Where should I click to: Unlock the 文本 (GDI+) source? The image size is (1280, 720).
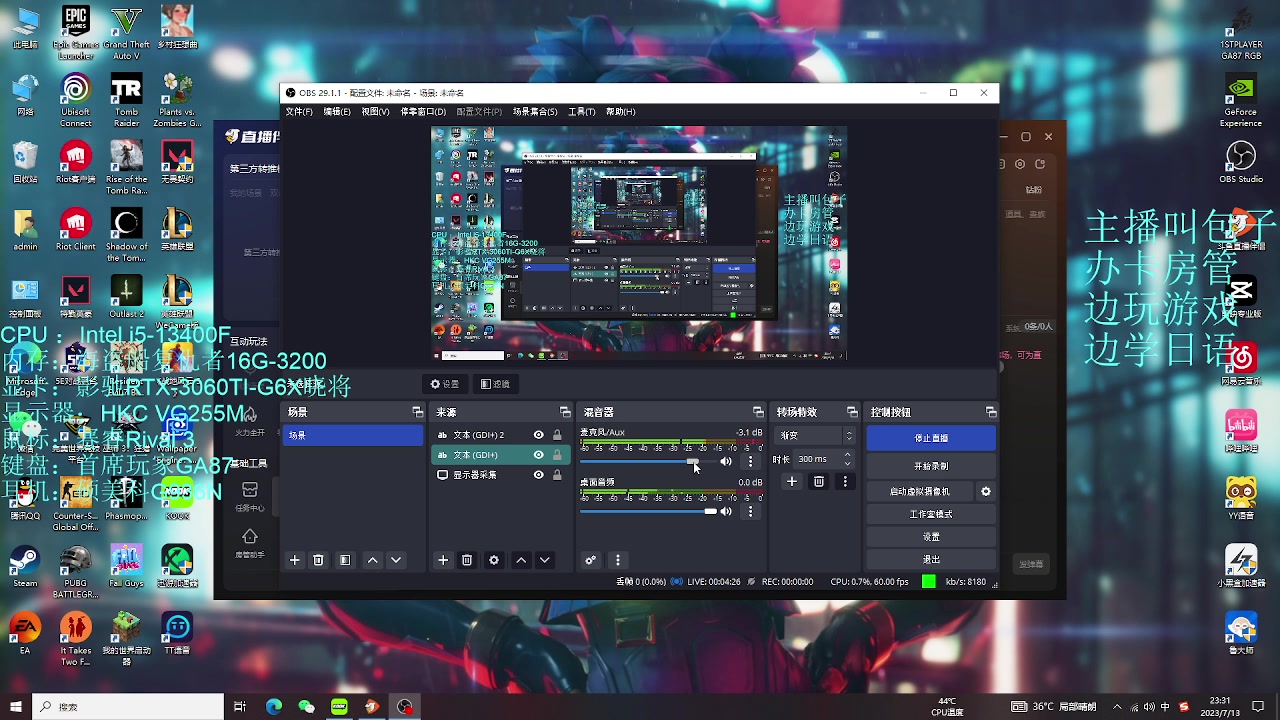[x=557, y=455]
